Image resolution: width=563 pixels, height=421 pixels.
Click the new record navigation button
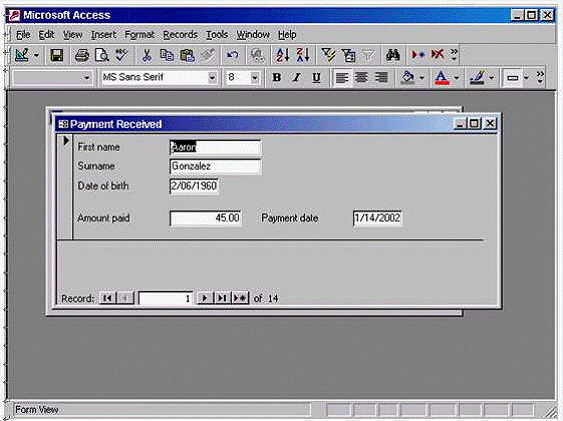pyautogui.click(x=240, y=298)
